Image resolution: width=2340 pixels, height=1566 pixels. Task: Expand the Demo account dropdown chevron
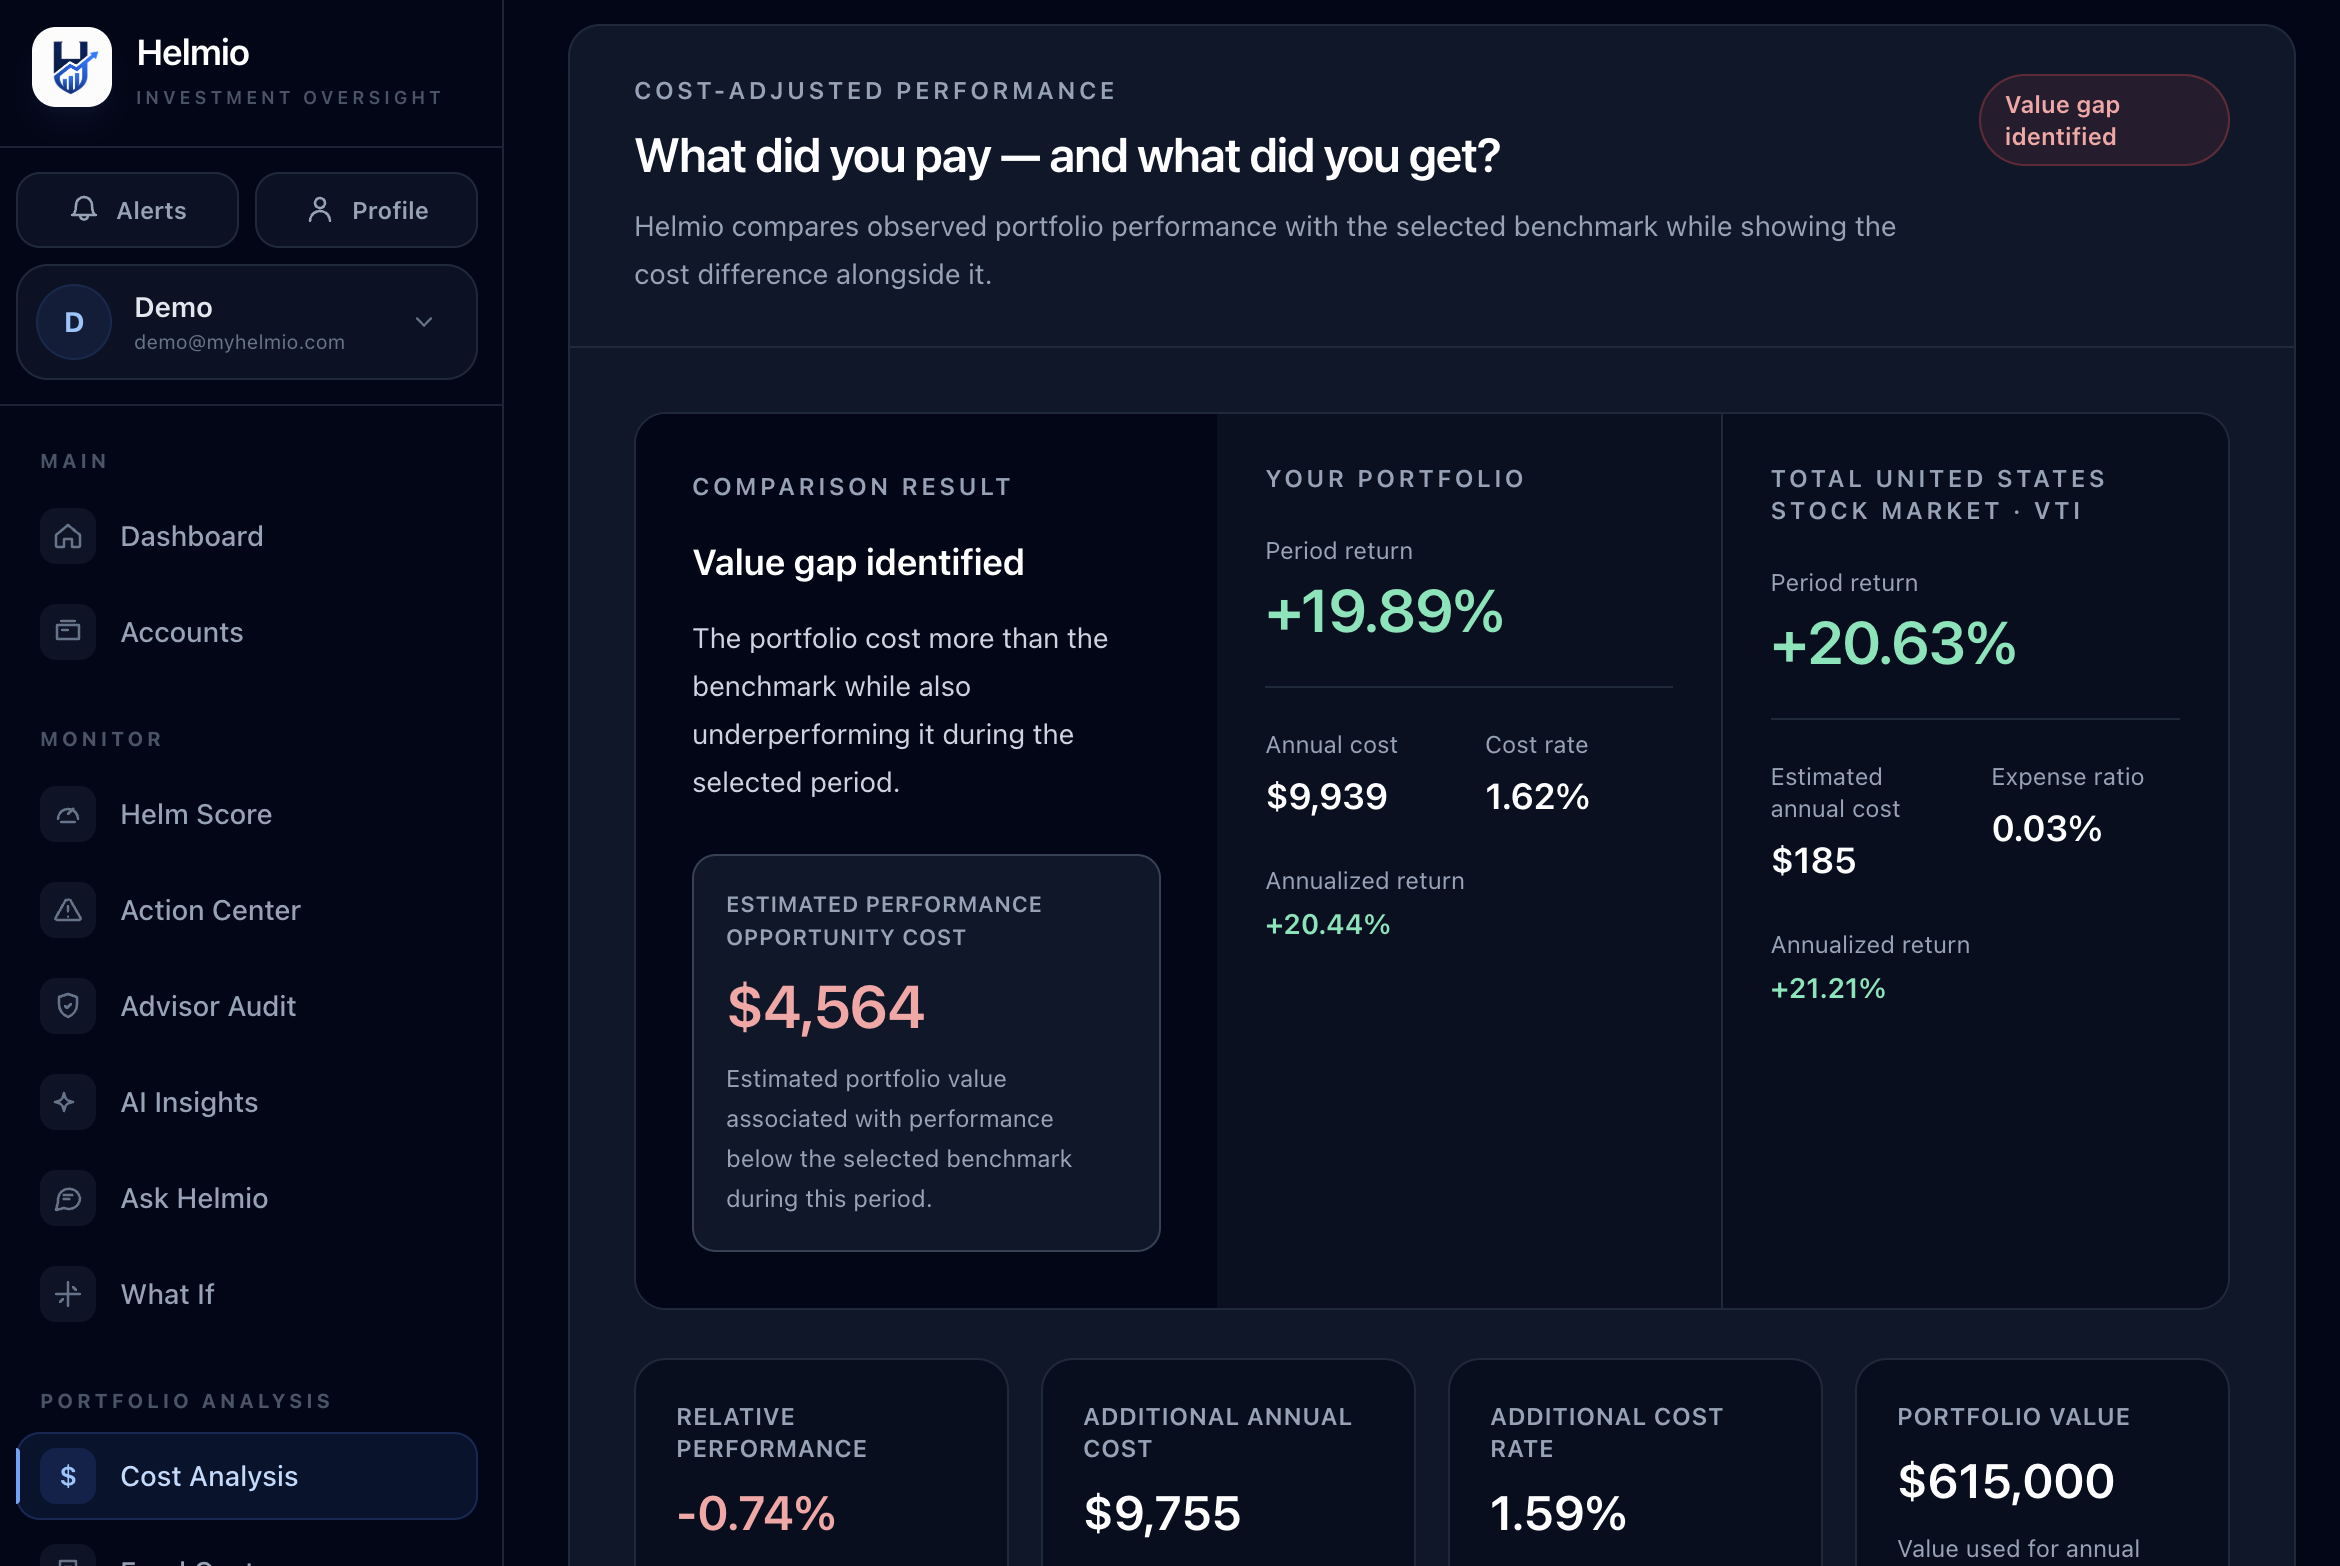point(424,322)
